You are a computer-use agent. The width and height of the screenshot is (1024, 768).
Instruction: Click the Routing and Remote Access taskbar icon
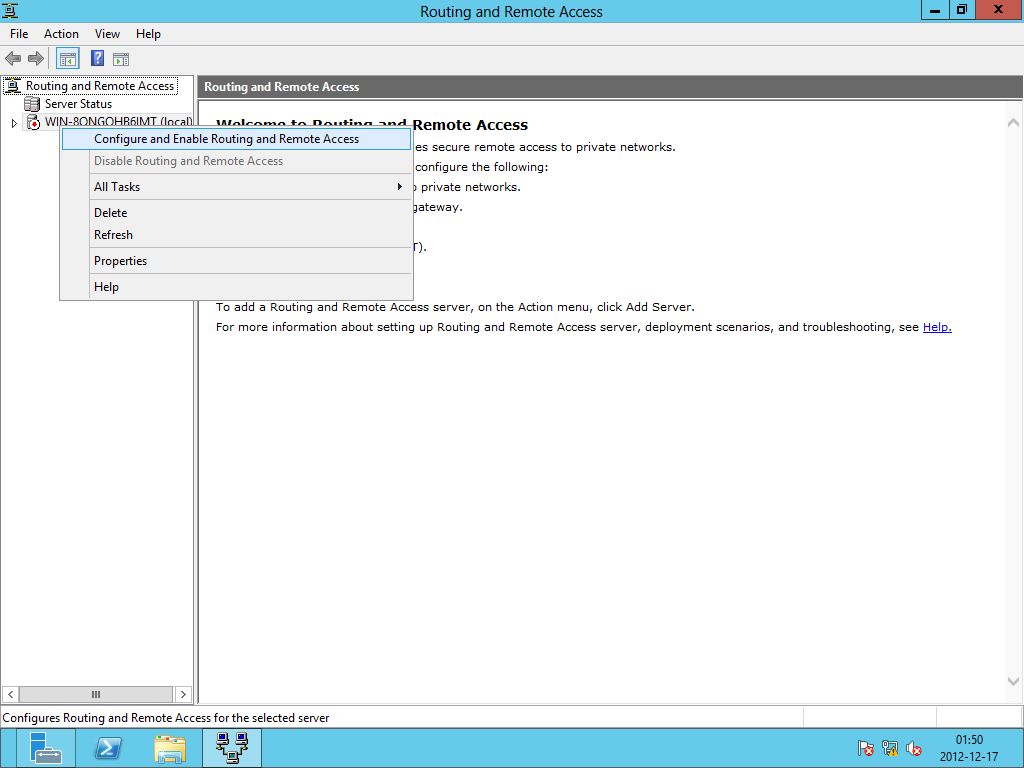(x=232, y=748)
